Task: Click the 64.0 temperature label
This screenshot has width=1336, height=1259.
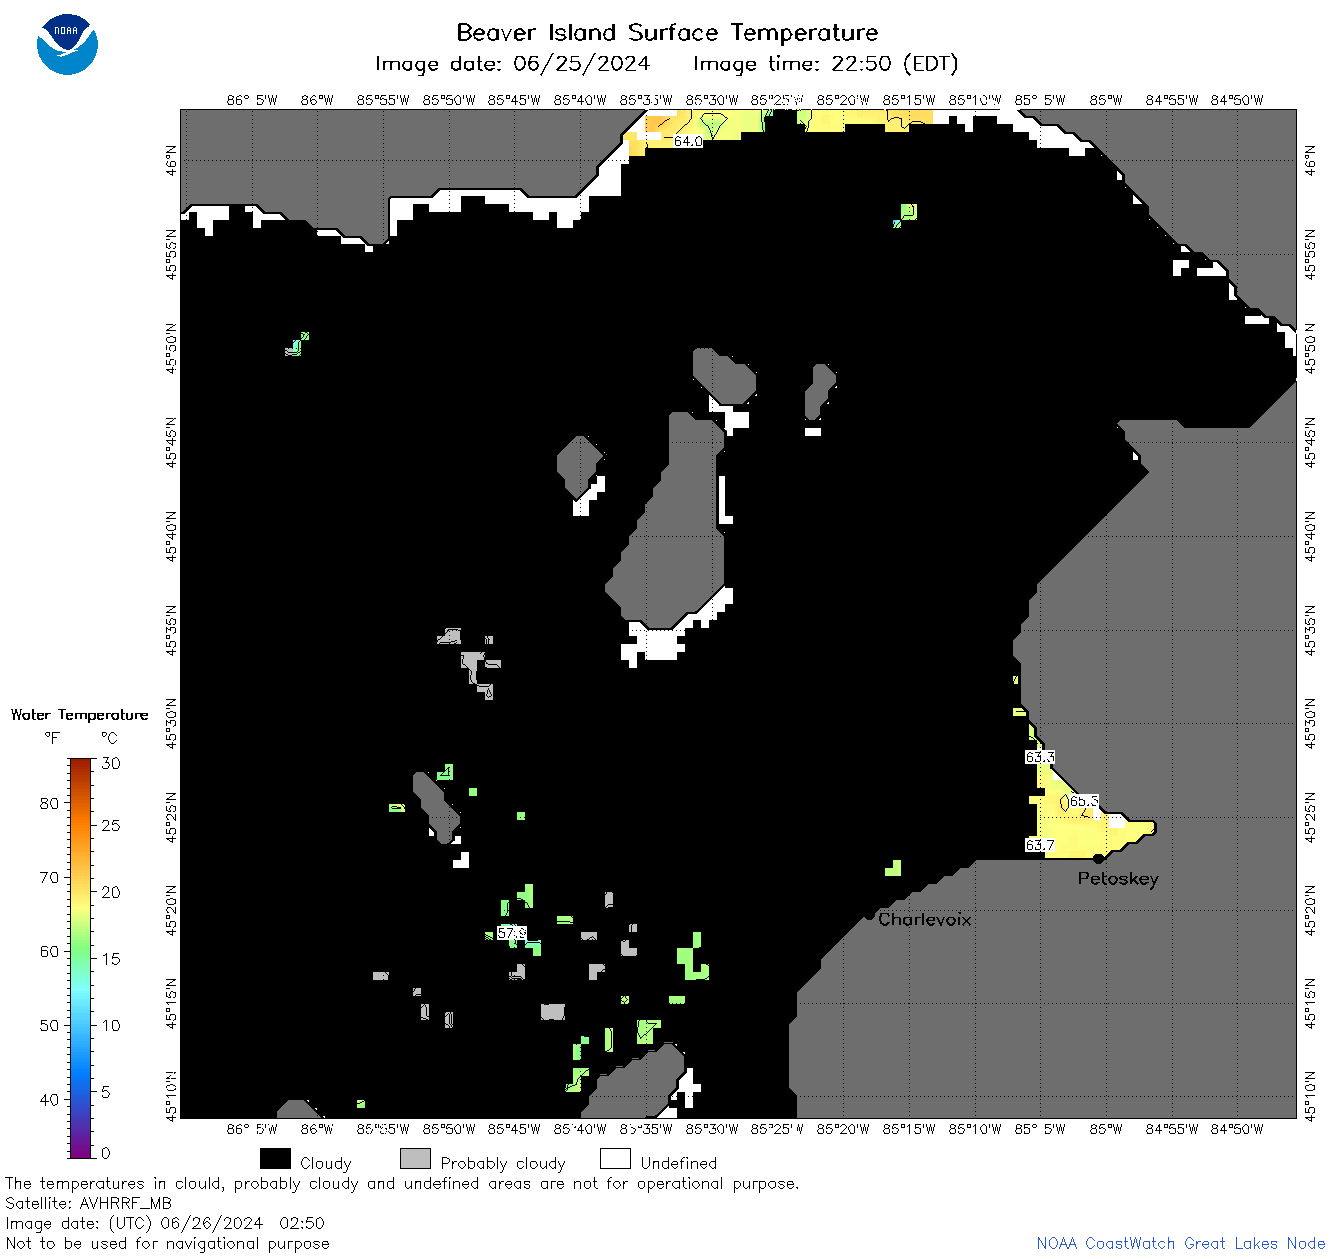Action: [x=688, y=141]
